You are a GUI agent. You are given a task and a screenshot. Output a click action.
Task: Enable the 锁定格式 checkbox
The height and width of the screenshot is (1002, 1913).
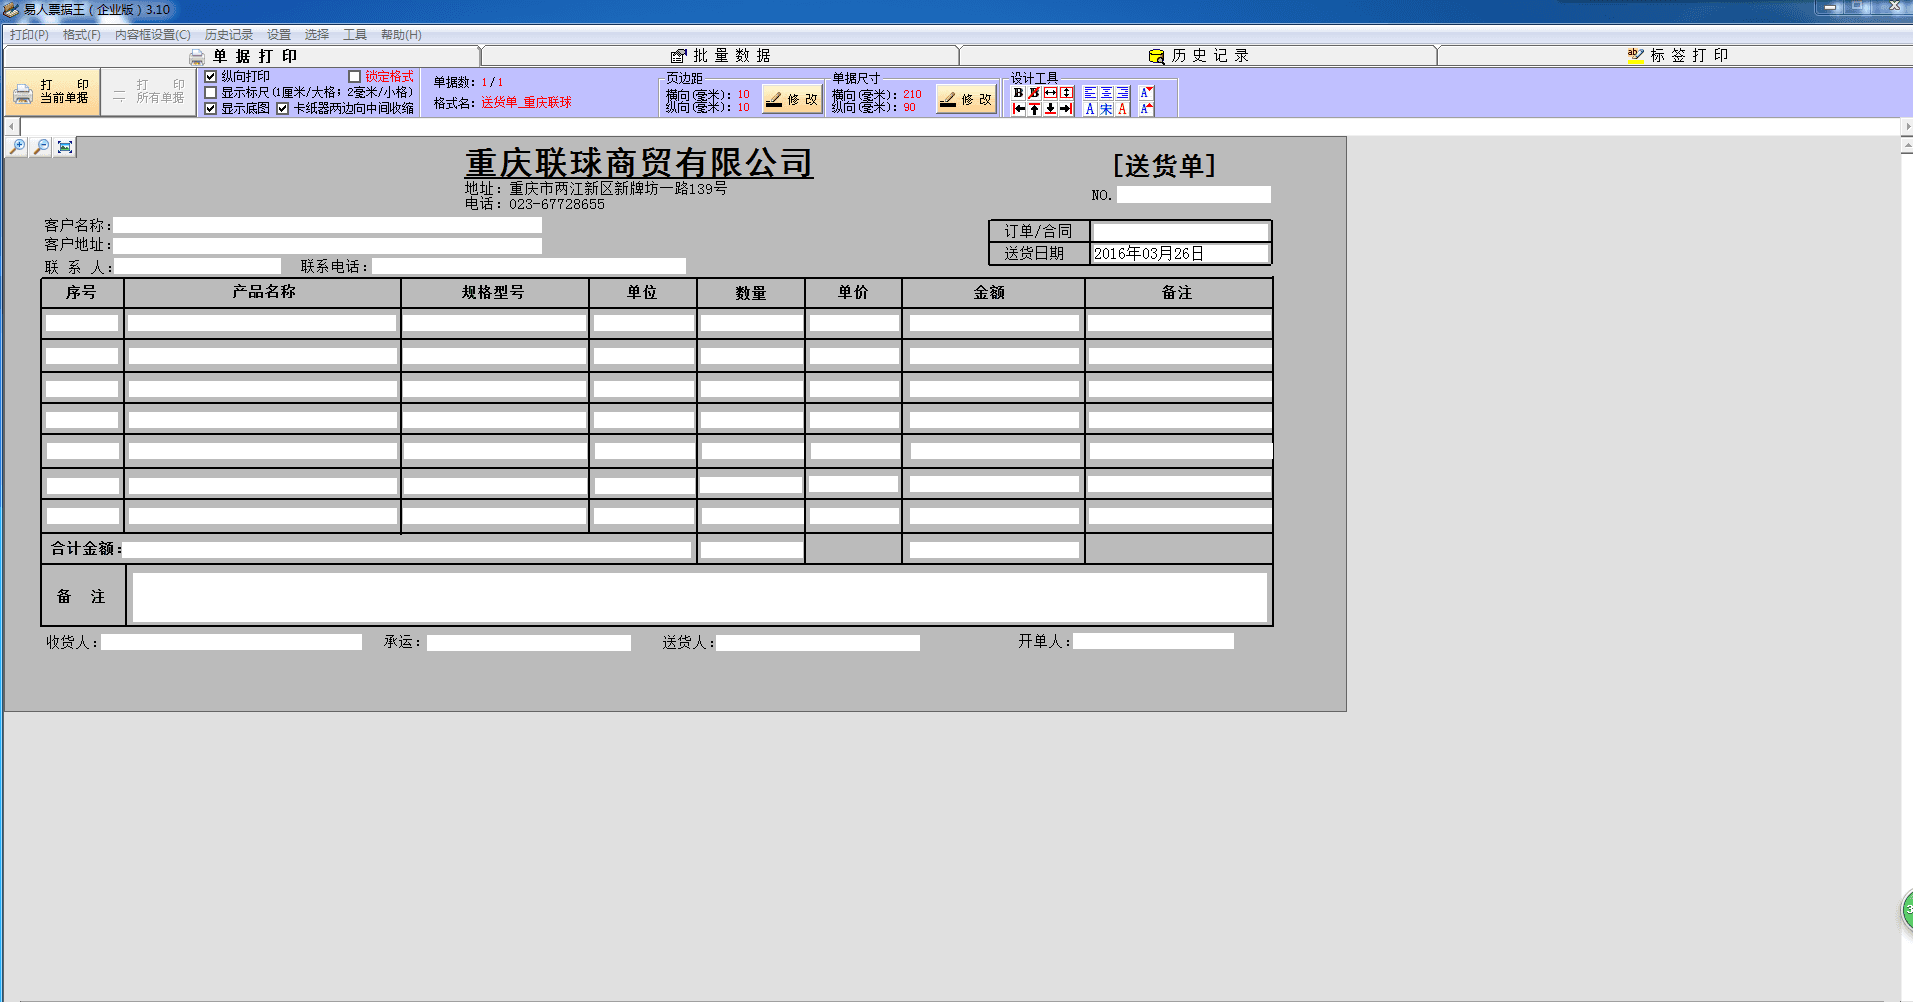354,76
